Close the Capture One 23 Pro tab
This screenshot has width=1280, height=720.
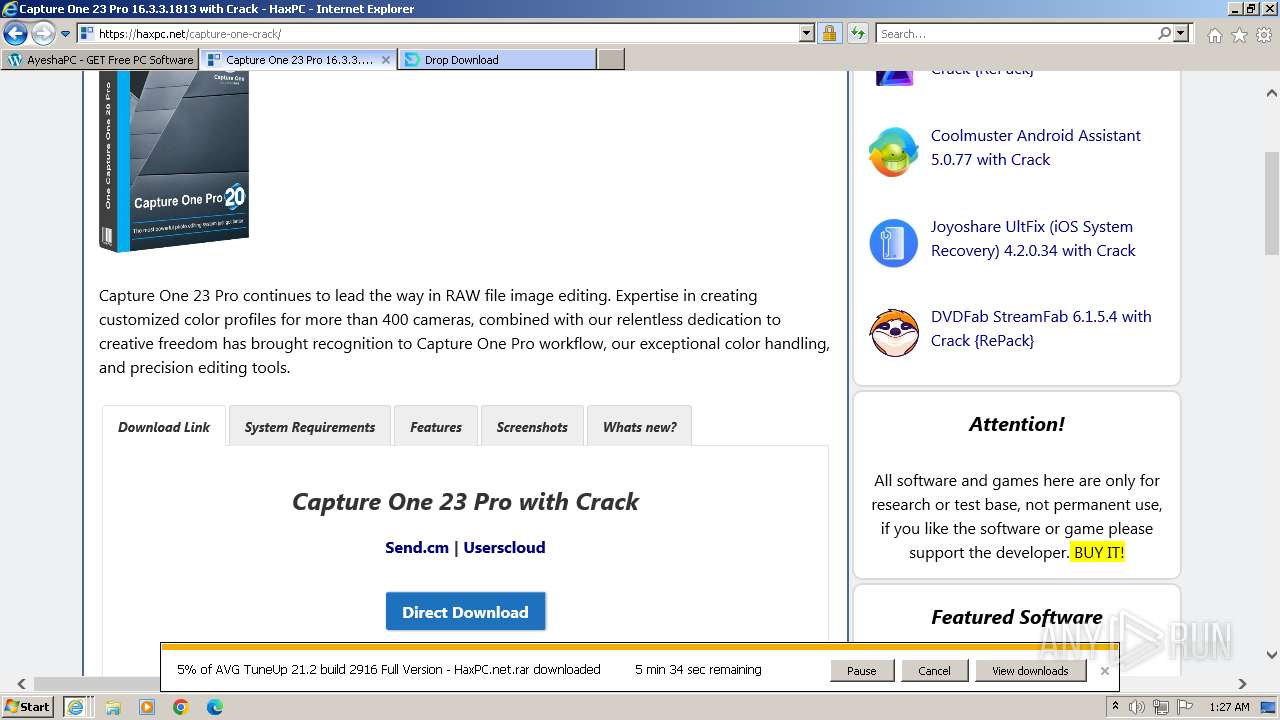click(386, 60)
